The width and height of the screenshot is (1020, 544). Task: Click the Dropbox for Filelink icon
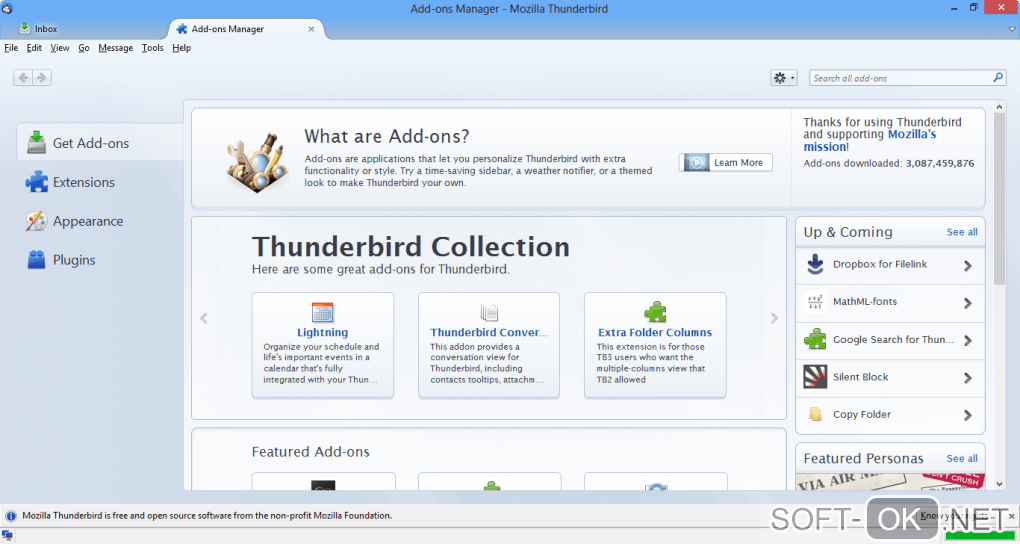[815, 264]
